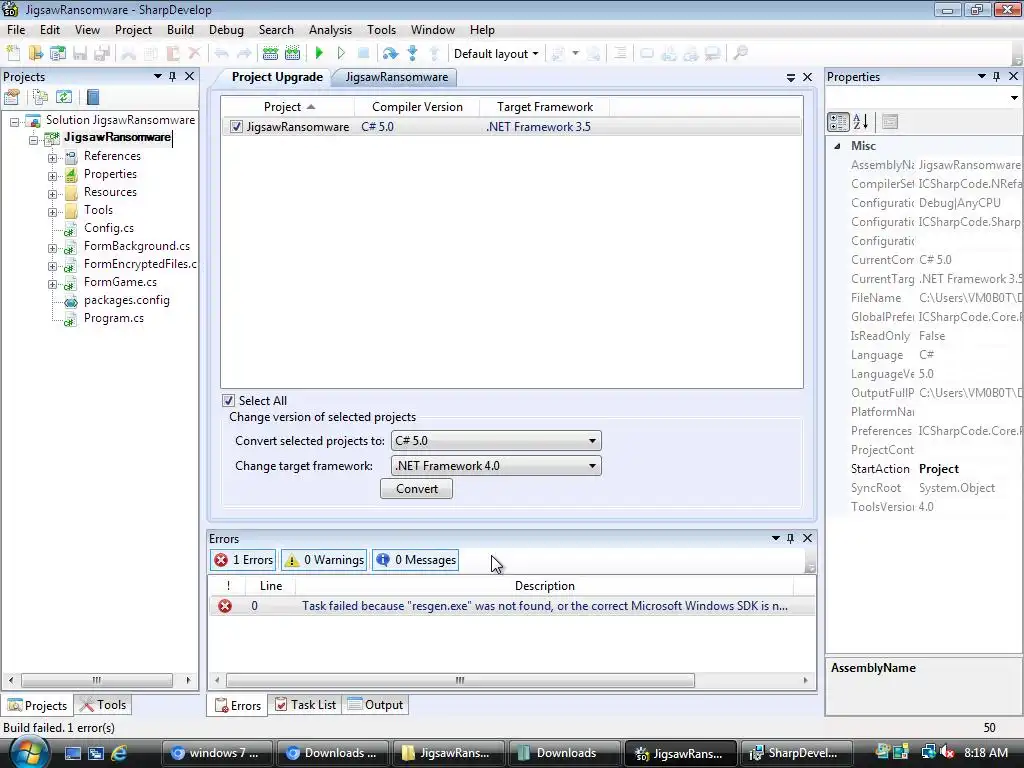
Task: Open Convert selected projects to dropdown
Action: (x=496, y=441)
